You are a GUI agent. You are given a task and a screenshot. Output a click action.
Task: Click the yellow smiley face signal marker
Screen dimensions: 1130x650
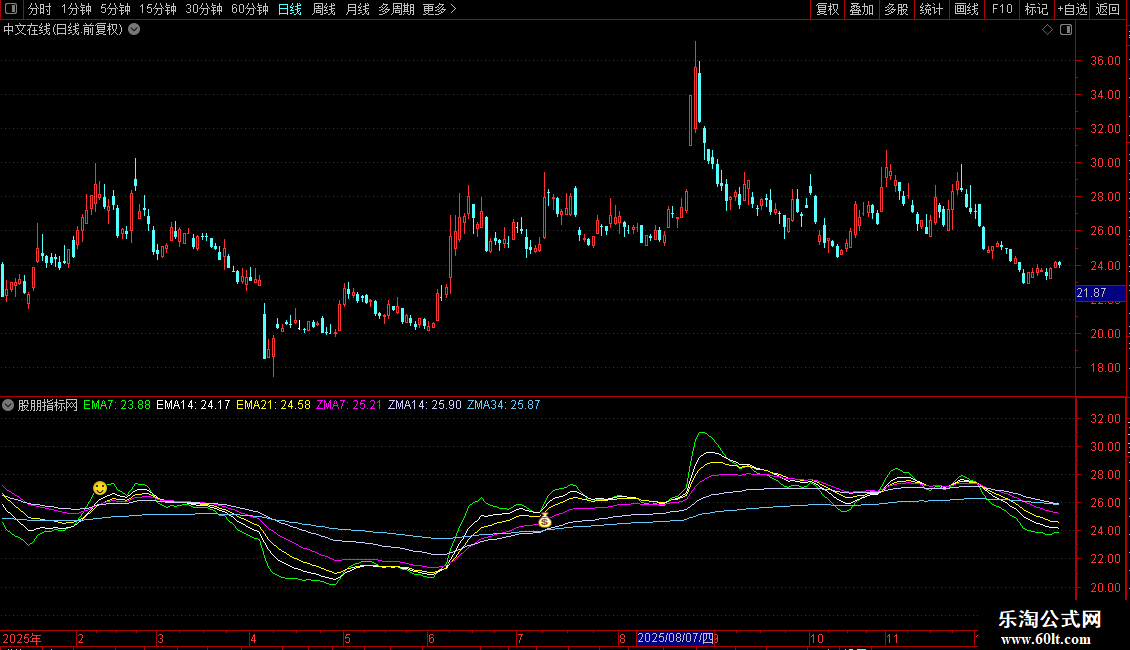(100, 487)
